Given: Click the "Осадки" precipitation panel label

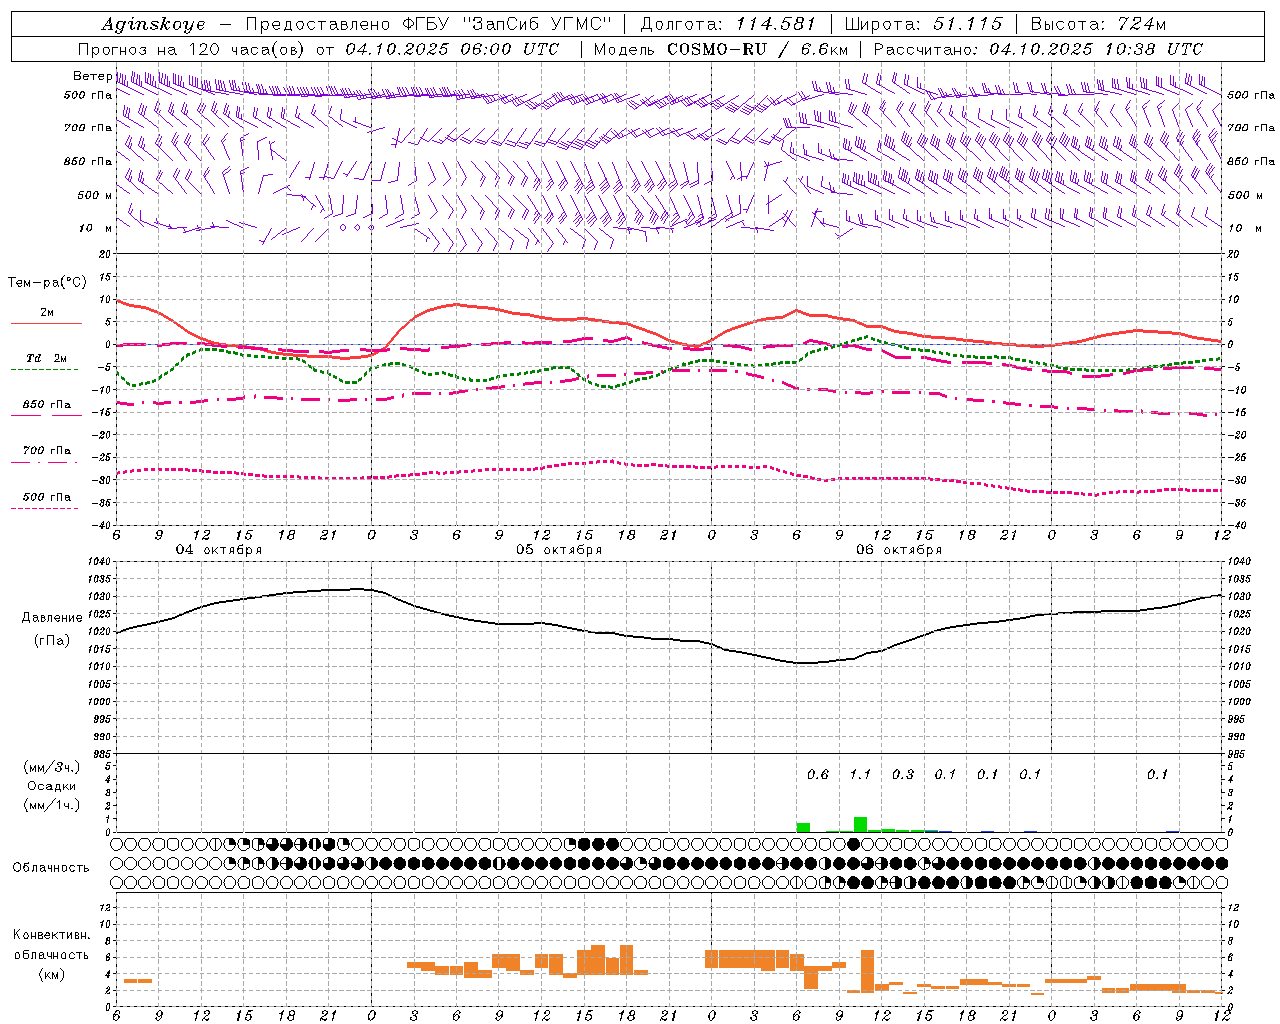Looking at the screenshot, I should [51, 786].
